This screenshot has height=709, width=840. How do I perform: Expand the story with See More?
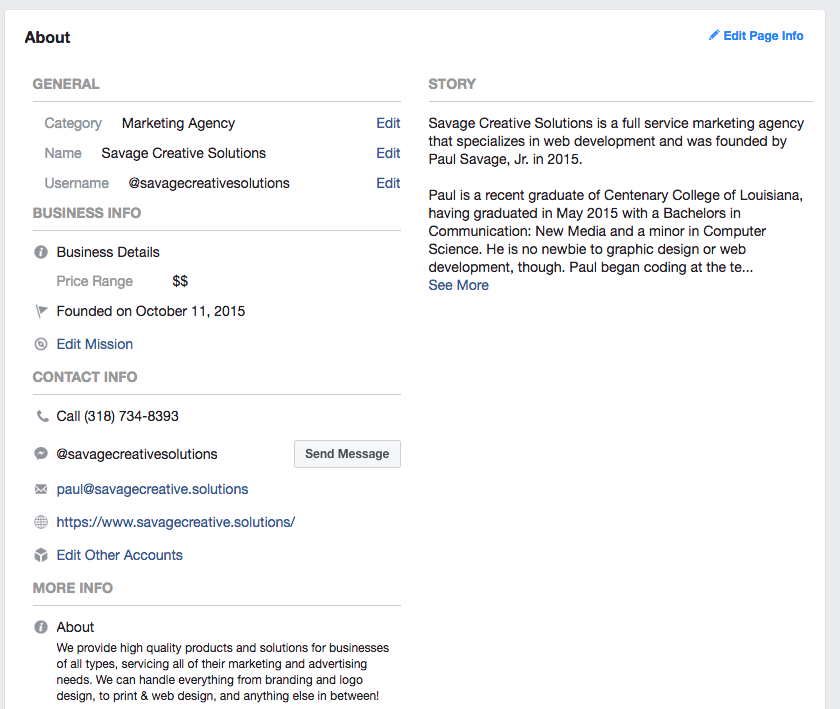pos(458,285)
